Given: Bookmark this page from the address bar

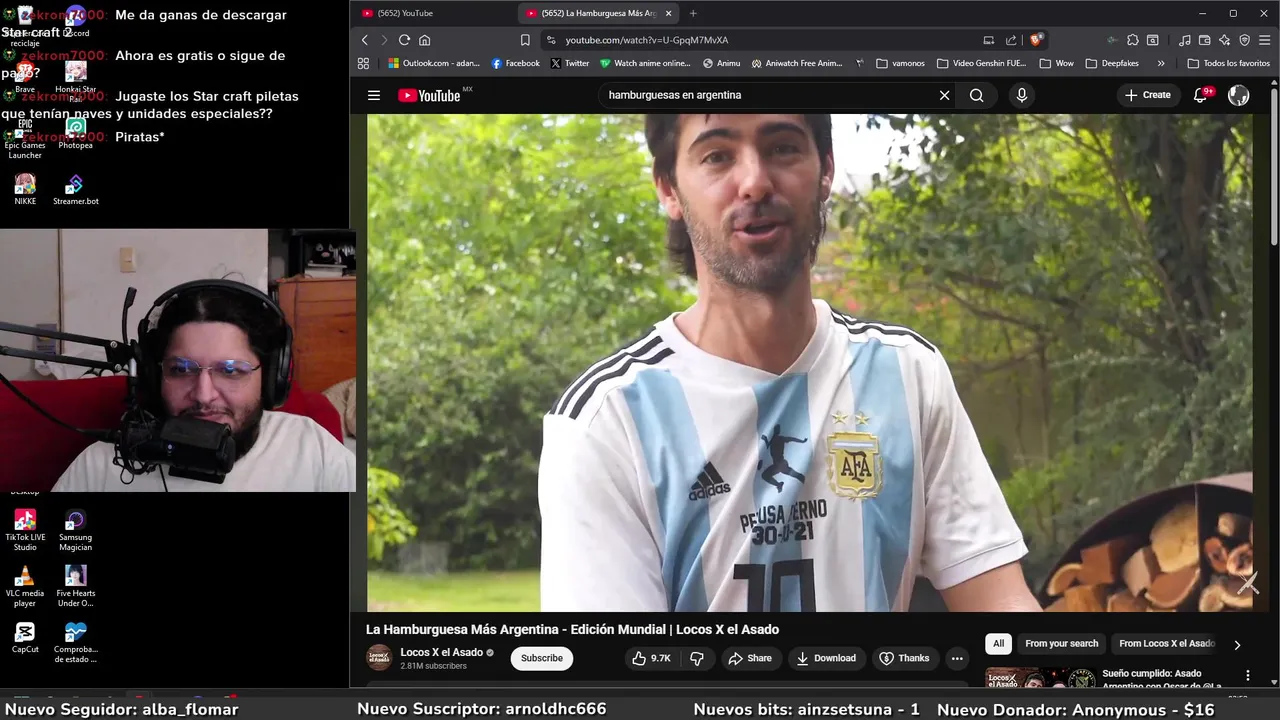Looking at the screenshot, I should [x=525, y=40].
